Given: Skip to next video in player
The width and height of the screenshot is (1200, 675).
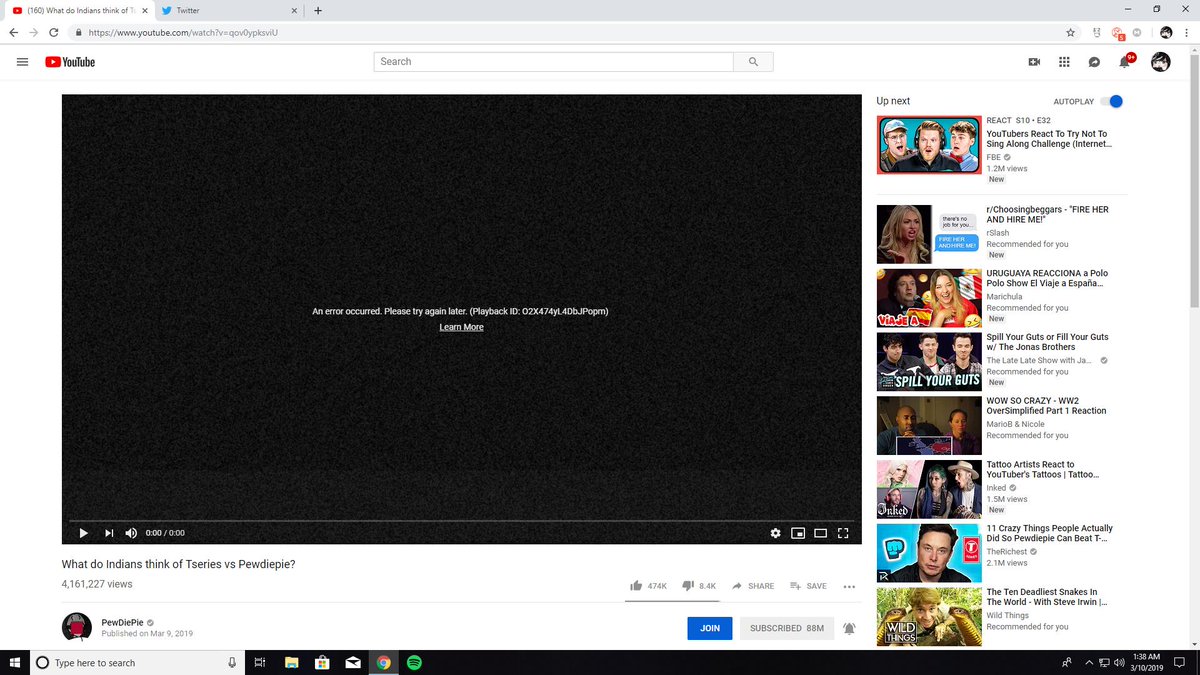Looking at the screenshot, I should 109,533.
